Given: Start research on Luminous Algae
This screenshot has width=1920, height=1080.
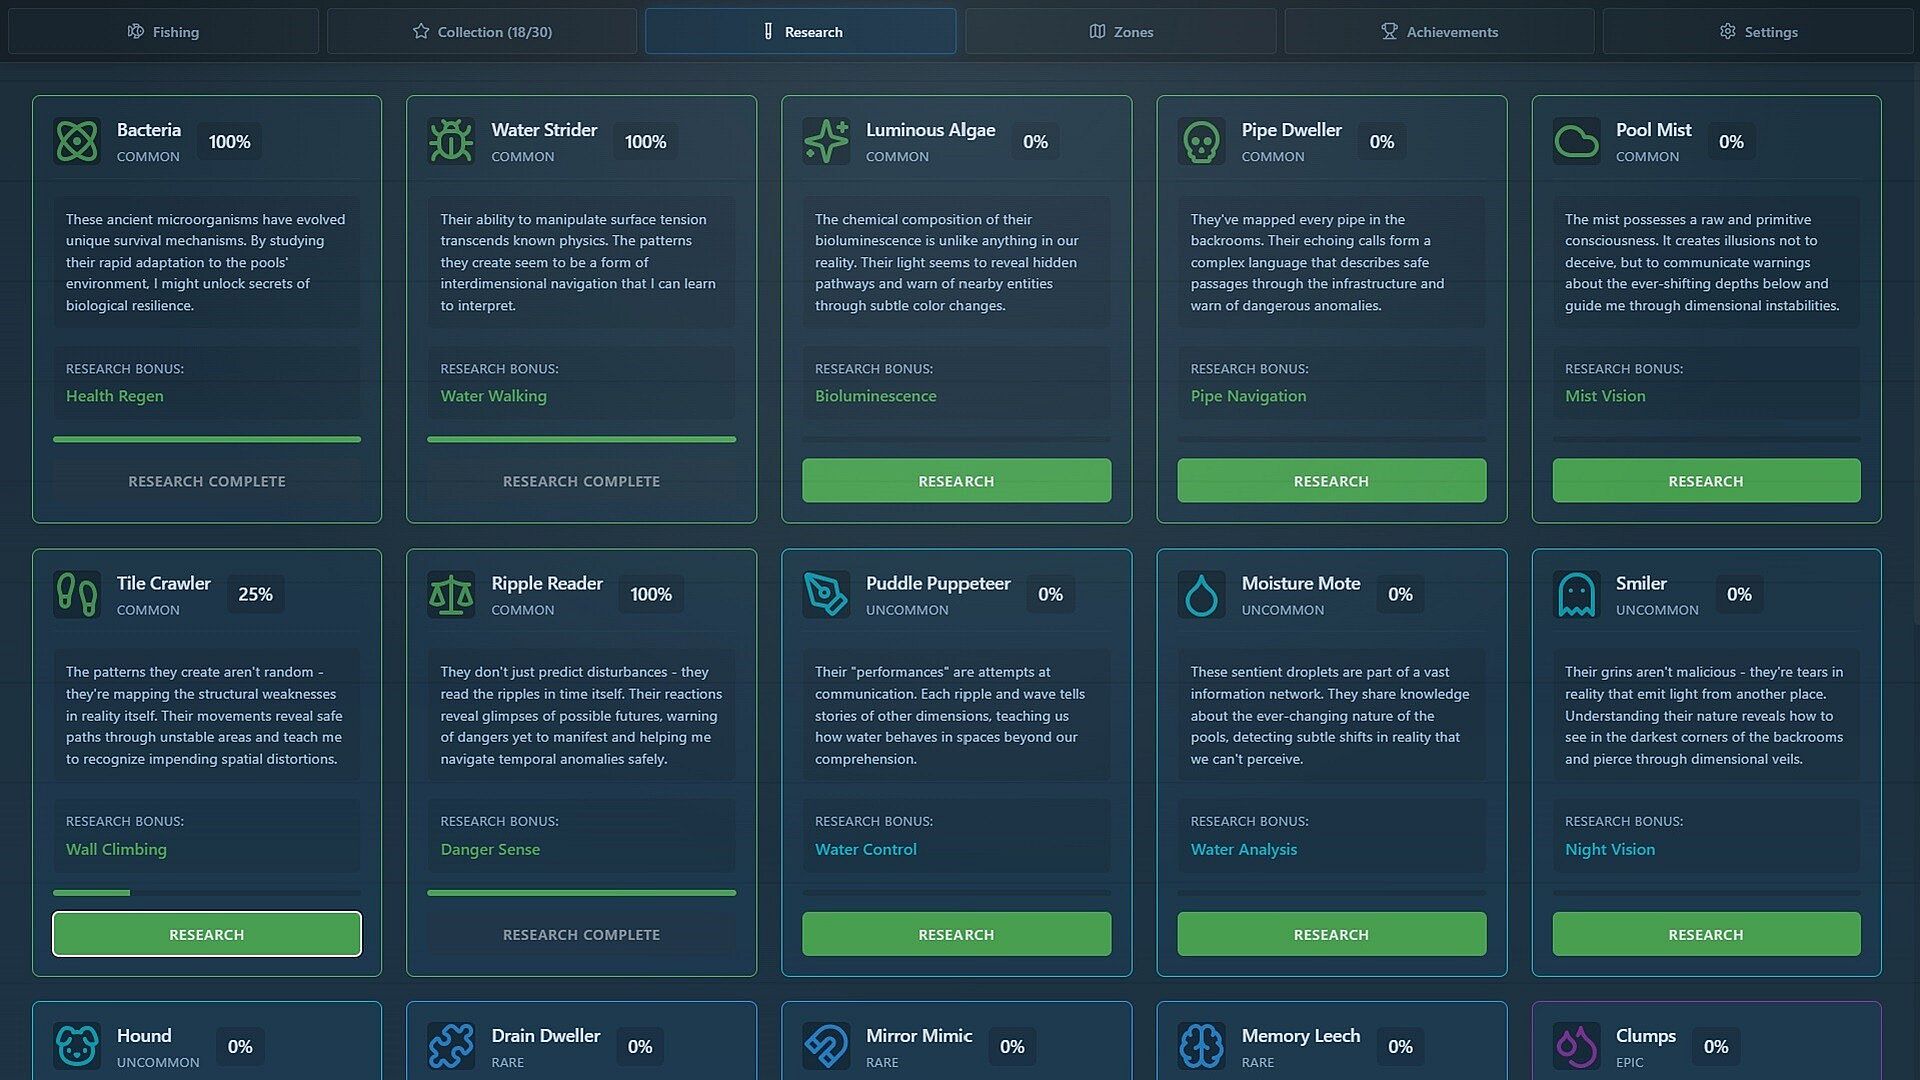Looking at the screenshot, I should point(956,481).
